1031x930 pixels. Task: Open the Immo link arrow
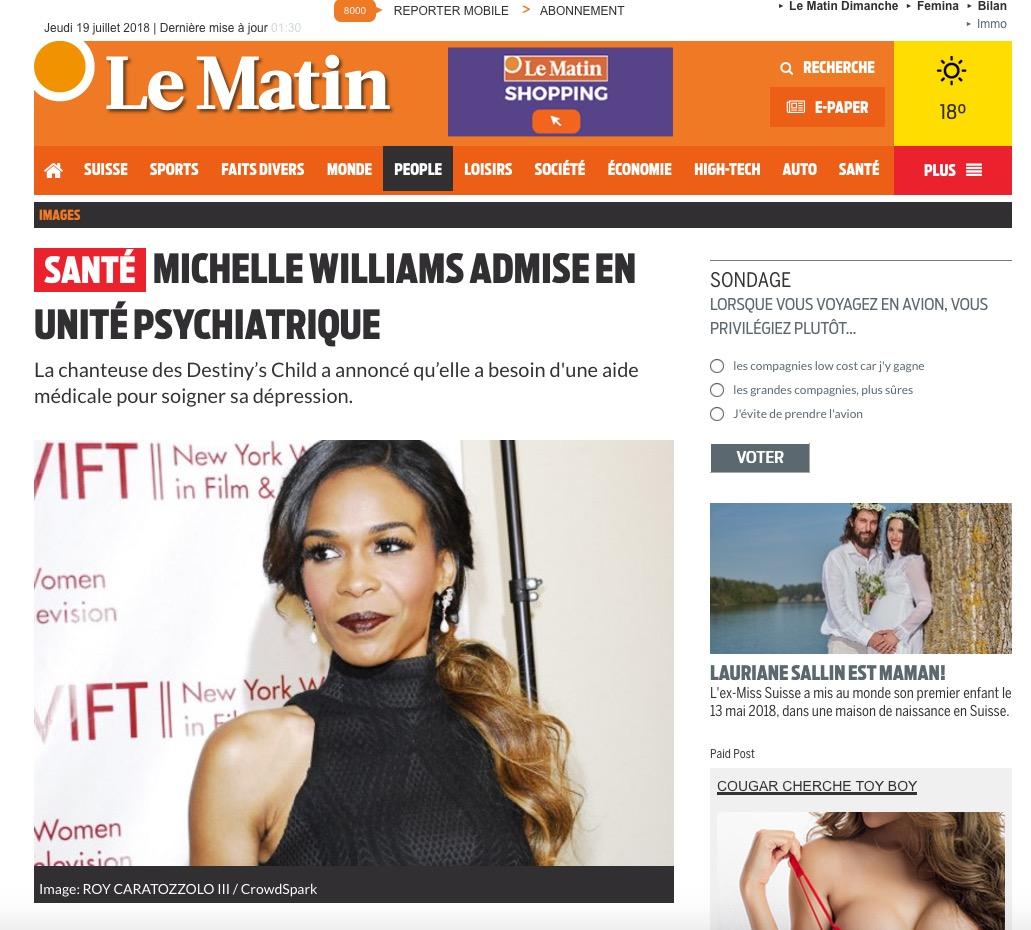coord(968,24)
